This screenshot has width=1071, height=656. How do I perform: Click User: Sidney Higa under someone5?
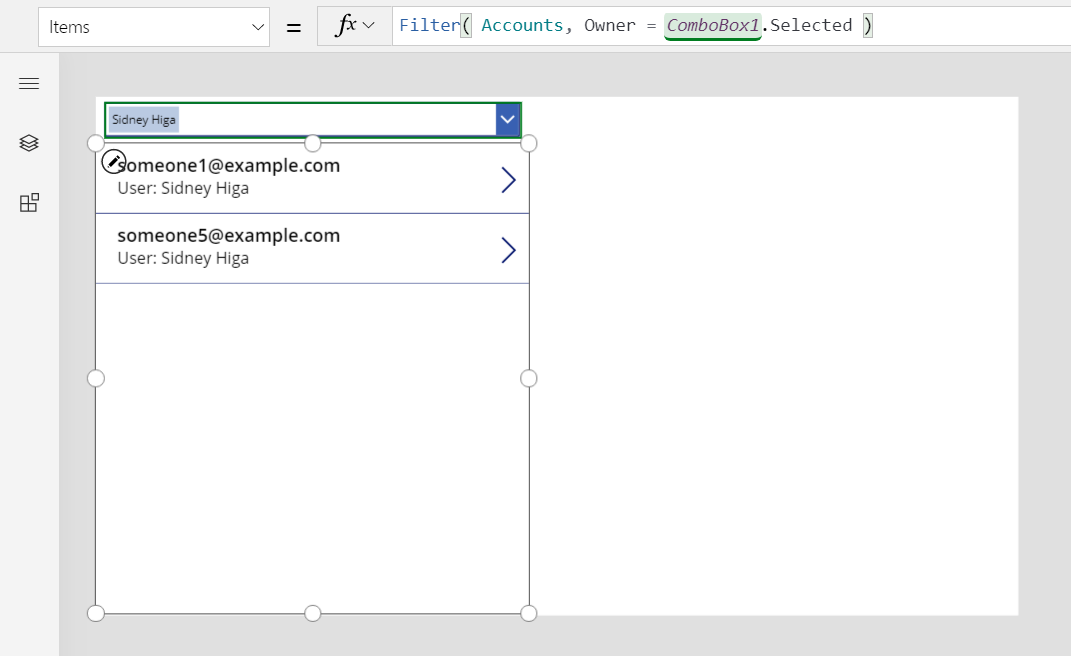click(183, 258)
